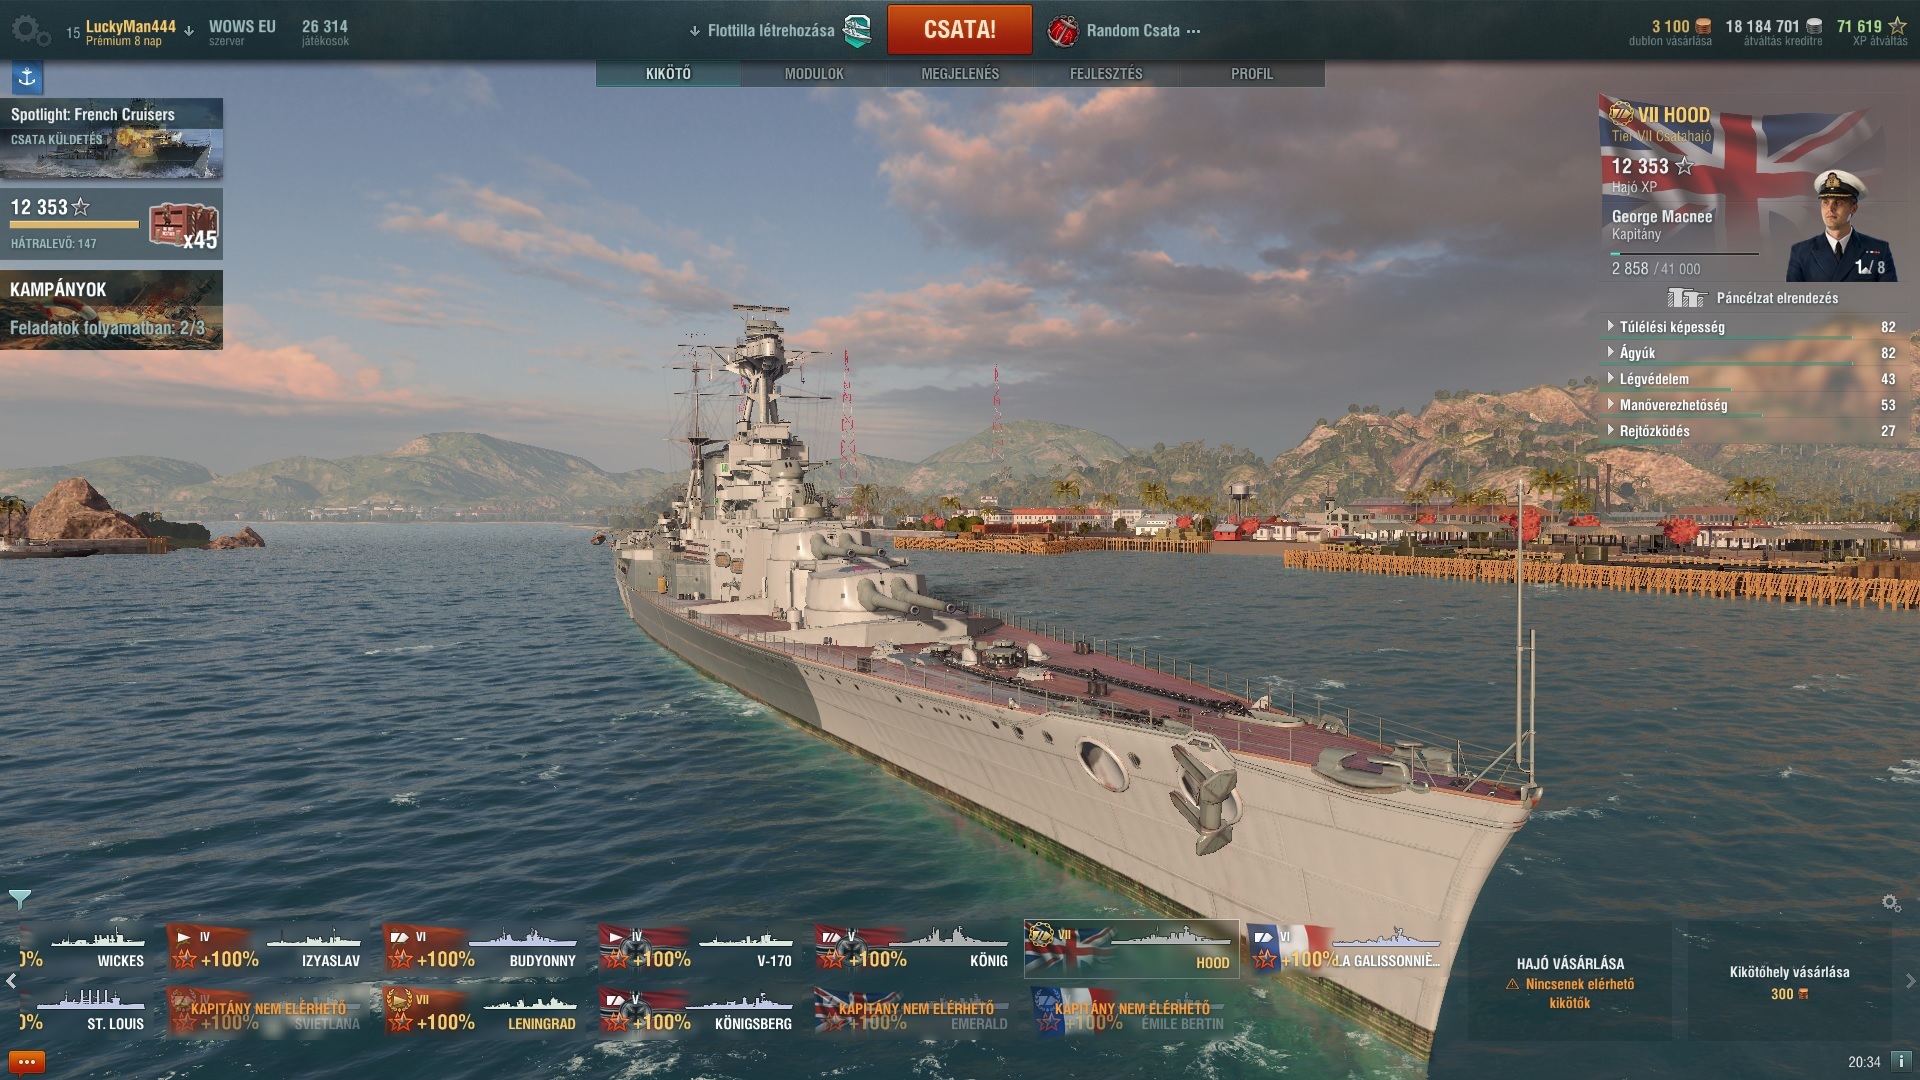Switch to the FEJLESZTÉS tab
The image size is (1920, 1080).
click(x=1106, y=74)
